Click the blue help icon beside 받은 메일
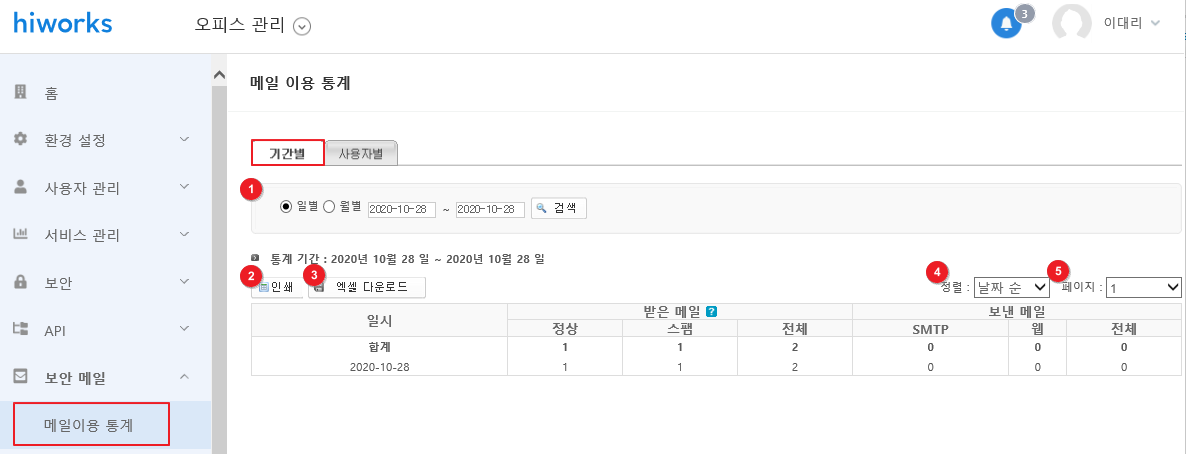 pyautogui.click(x=711, y=311)
